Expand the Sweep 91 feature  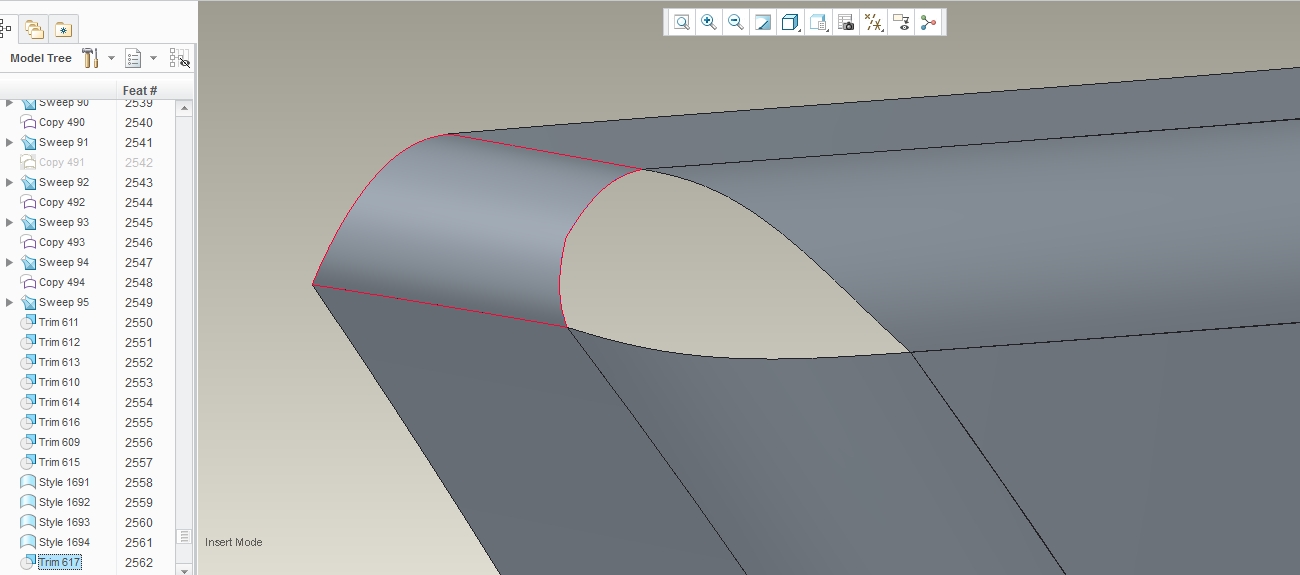(x=10, y=142)
